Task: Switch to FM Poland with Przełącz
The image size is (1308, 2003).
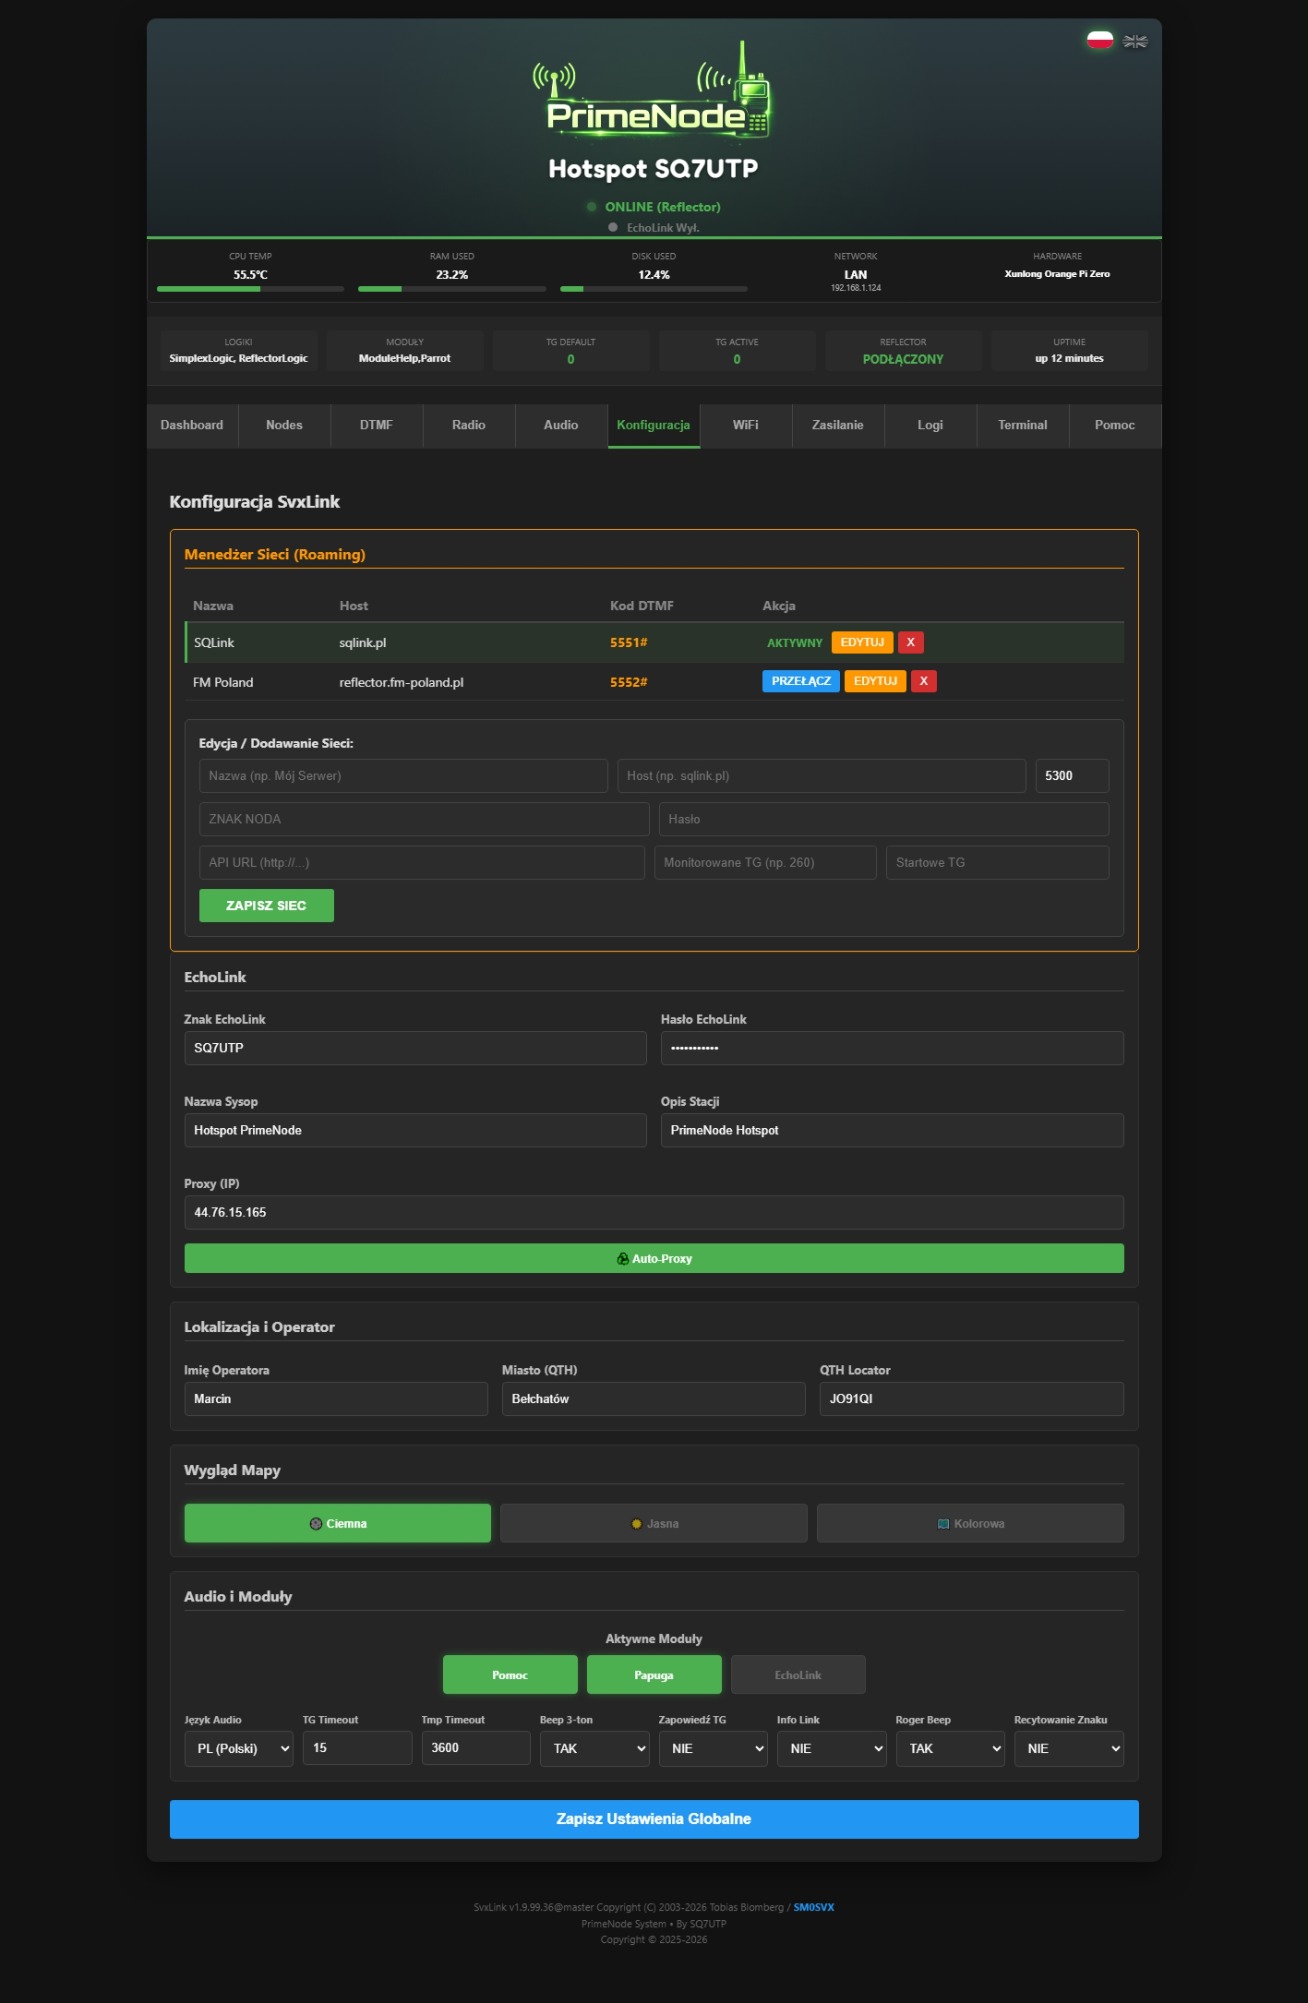Action: click(801, 681)
